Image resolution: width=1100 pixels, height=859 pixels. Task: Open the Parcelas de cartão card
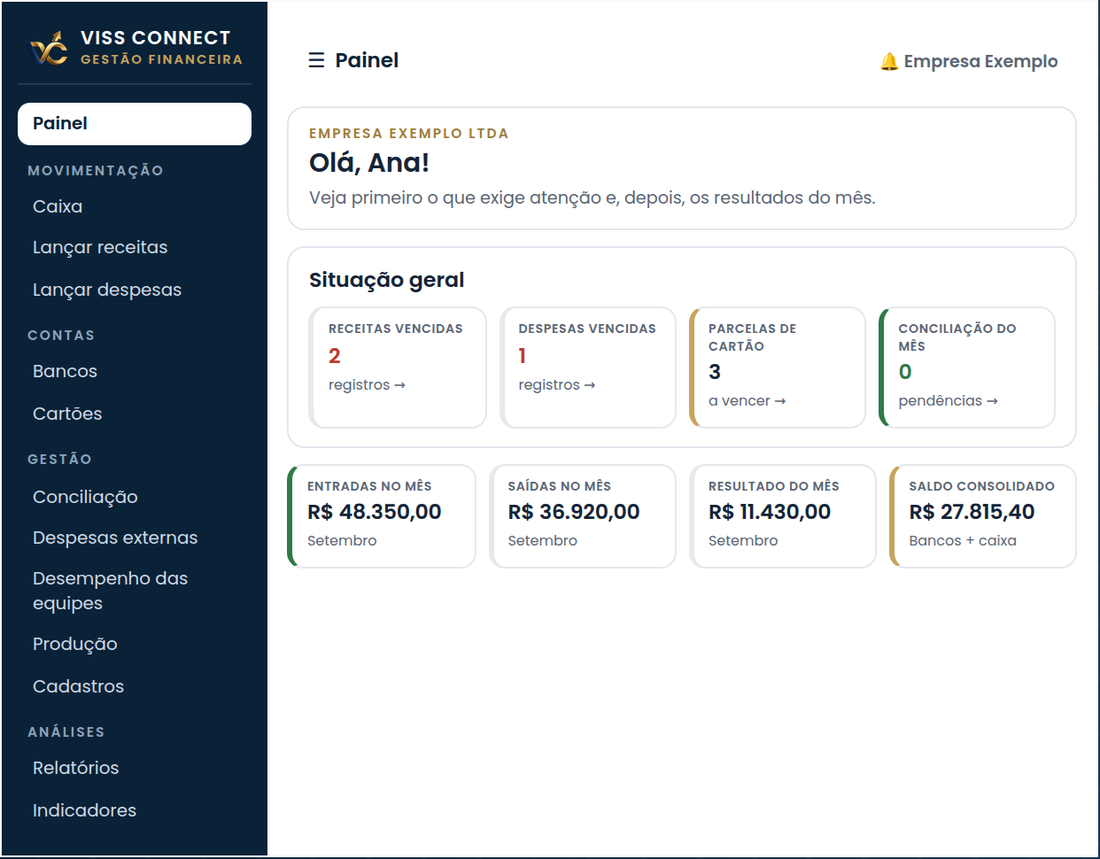[777, 367]
